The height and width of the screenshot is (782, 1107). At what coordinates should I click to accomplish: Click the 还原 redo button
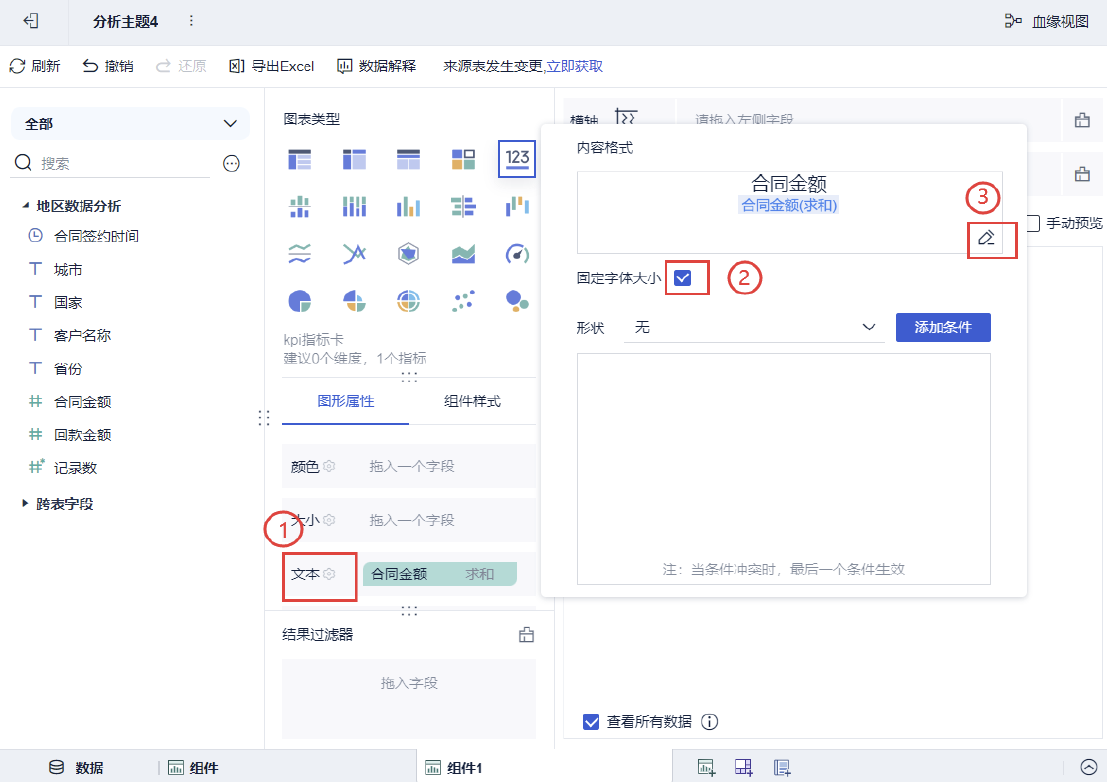[x=181, y=66]
